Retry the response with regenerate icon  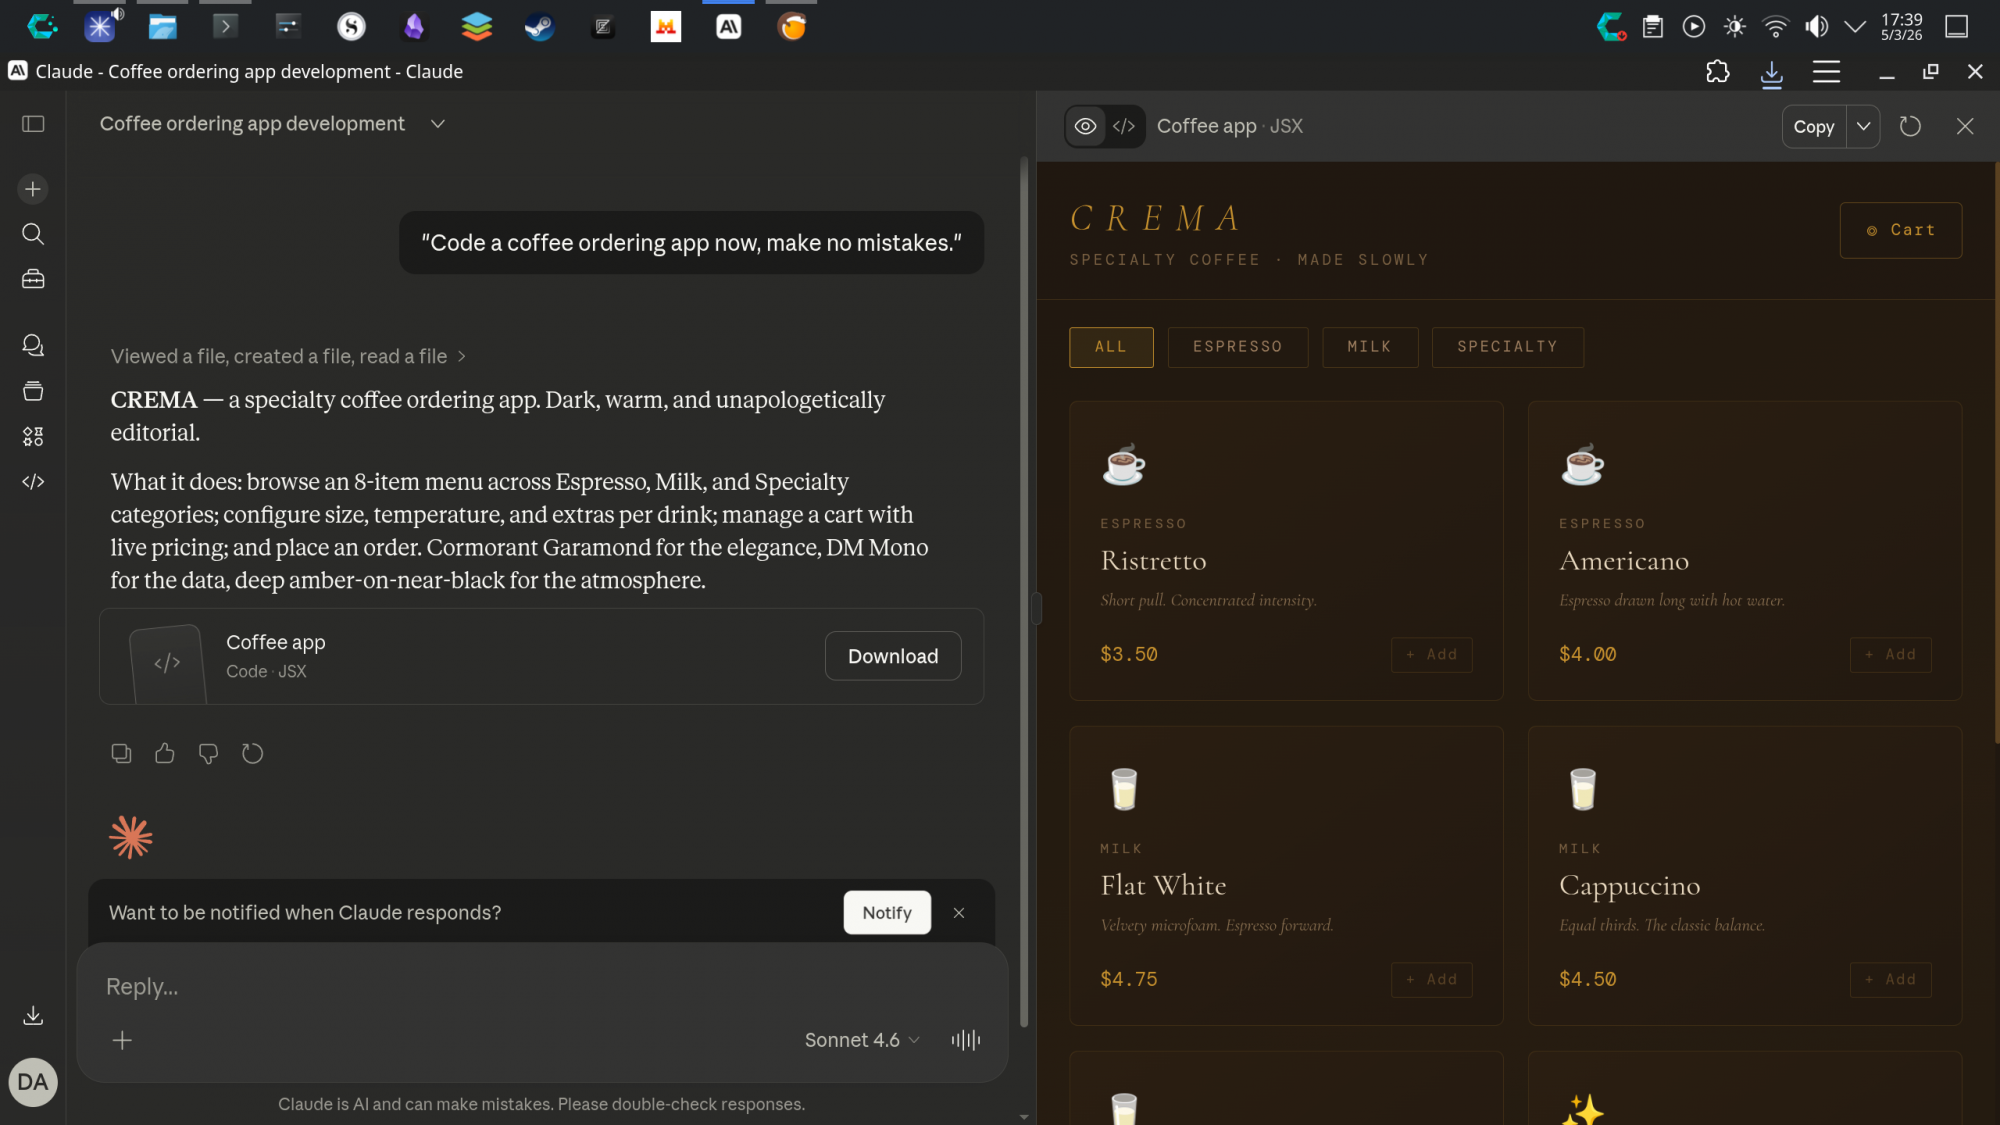252,753
